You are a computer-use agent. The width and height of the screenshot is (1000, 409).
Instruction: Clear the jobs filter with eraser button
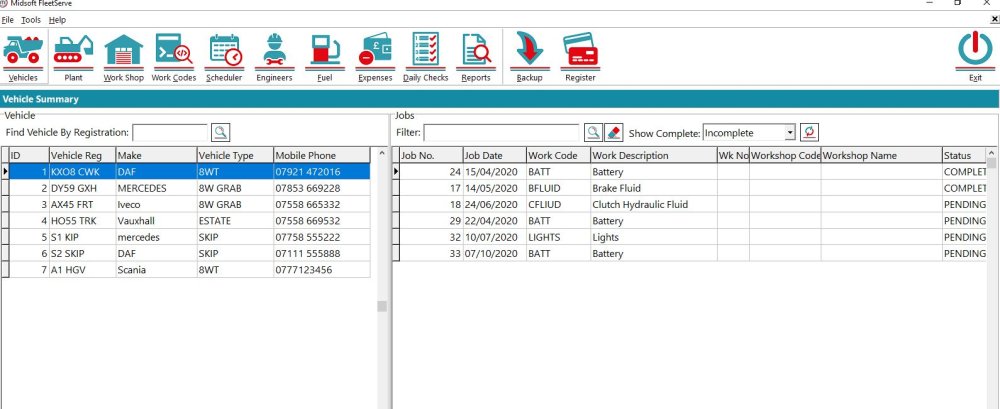point(614,132)
